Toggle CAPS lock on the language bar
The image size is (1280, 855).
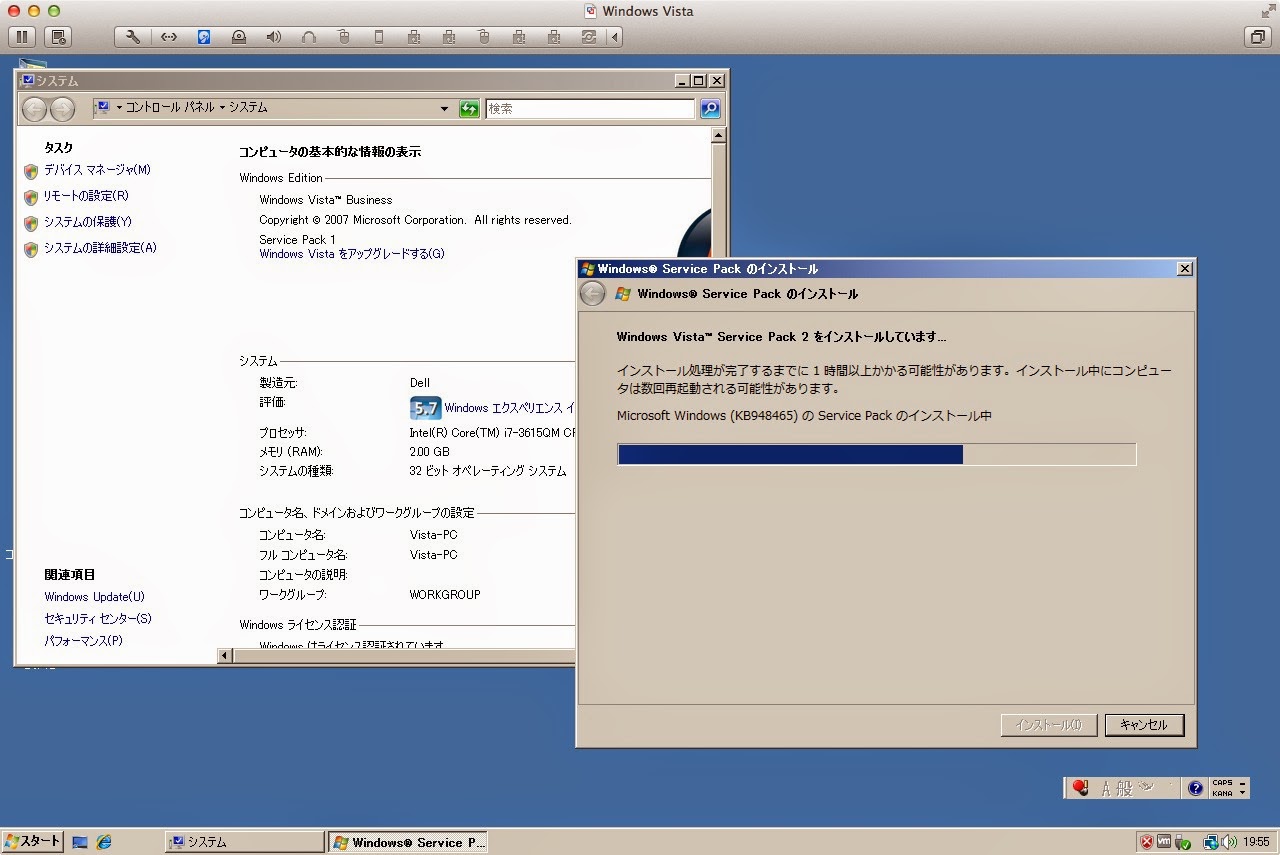(x=1222, y=783)
